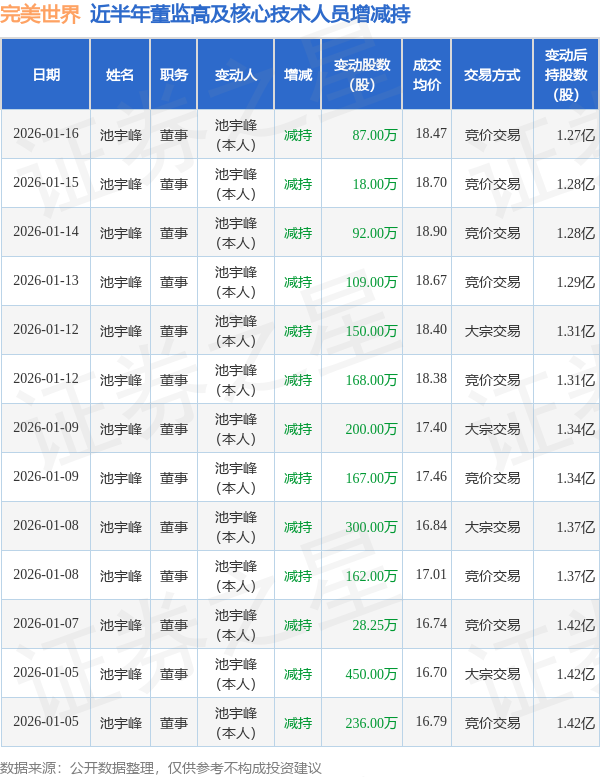Click the 数据来源 footer disclaimer text

(x=161, y=767)
